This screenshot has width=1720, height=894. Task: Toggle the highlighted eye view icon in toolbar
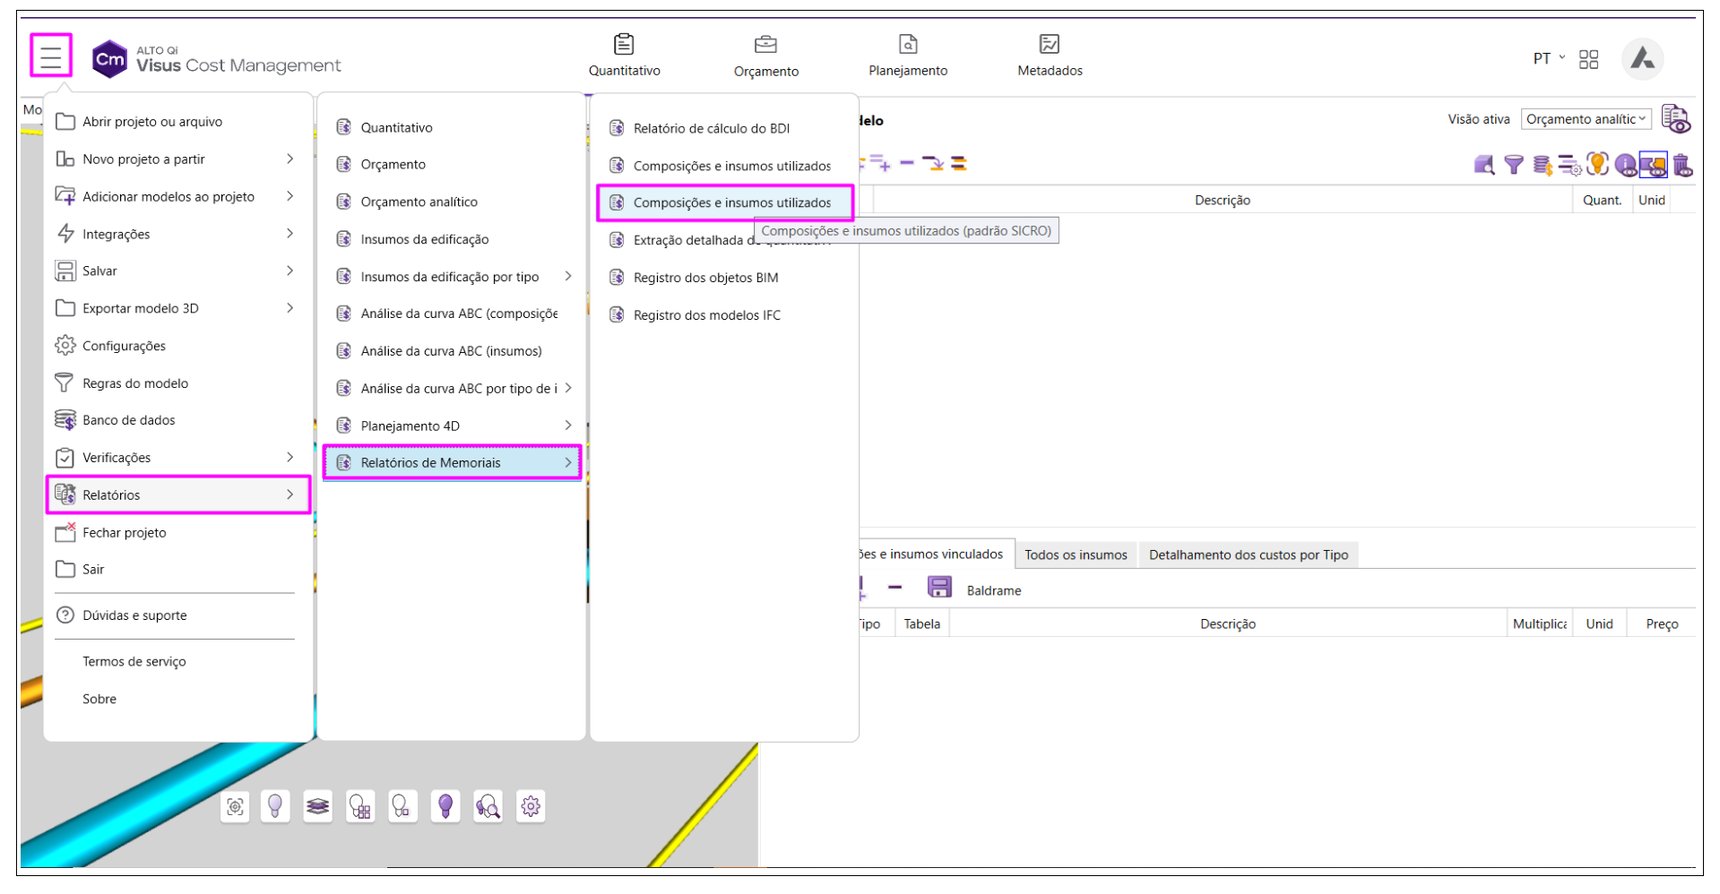[1653, 165]
